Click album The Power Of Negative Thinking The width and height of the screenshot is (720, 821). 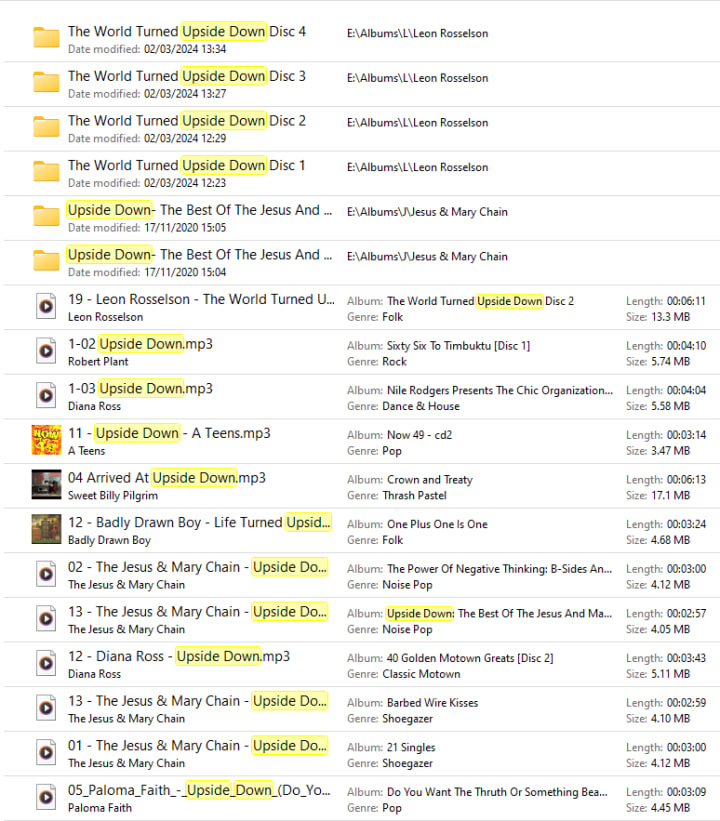[499, 569]
